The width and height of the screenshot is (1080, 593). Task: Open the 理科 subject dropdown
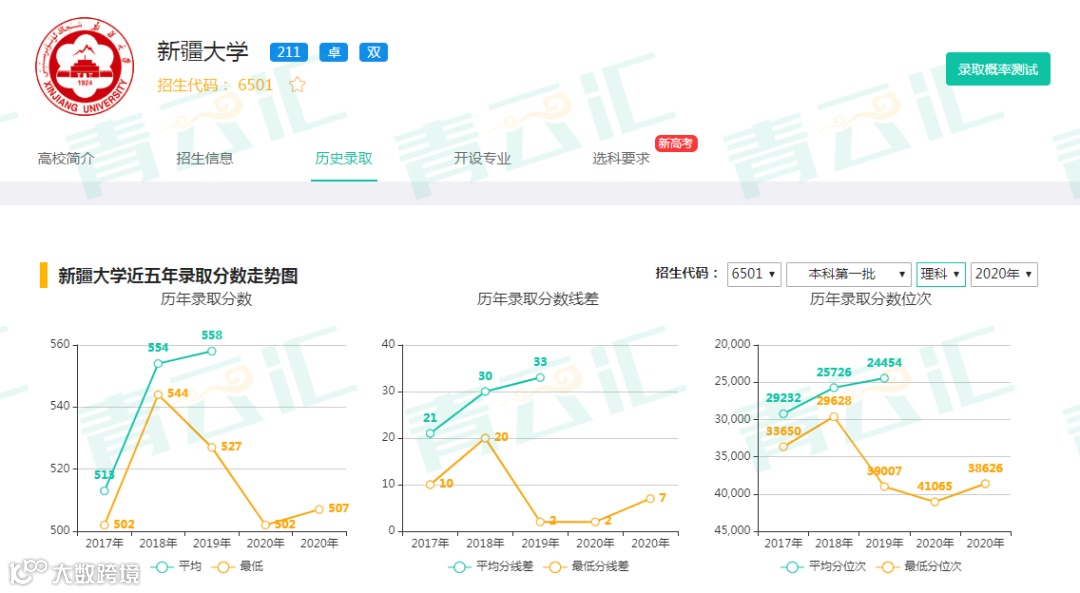(941, 274)
